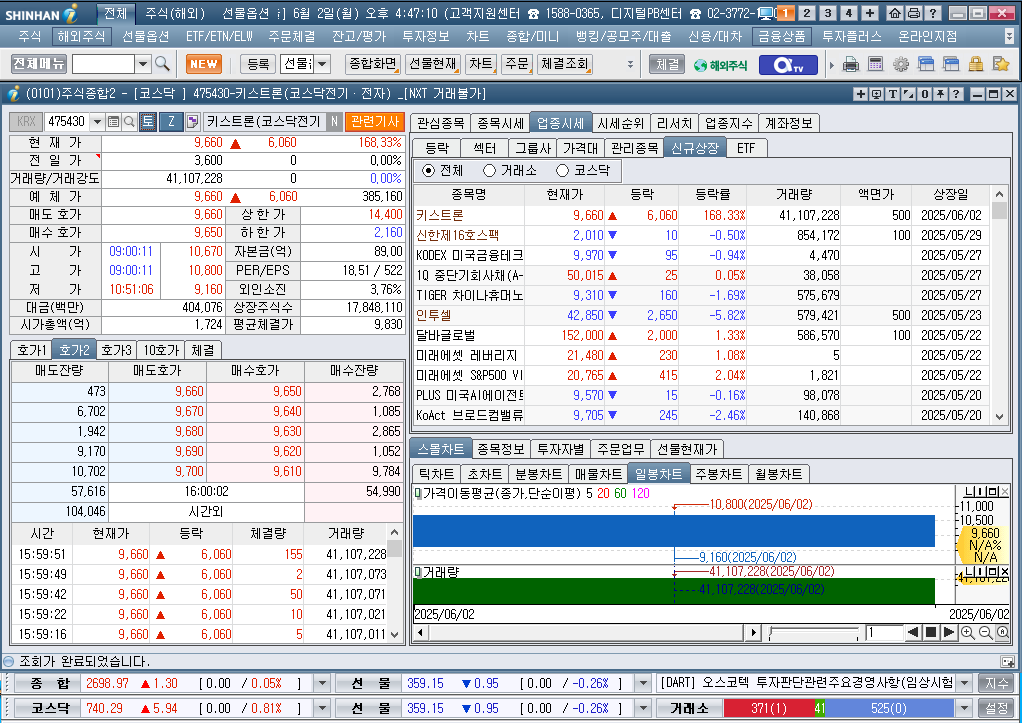Click the stock search magnifier beside code field
1022x723 pixels.
pyautogui.click(x=129, y=121)
